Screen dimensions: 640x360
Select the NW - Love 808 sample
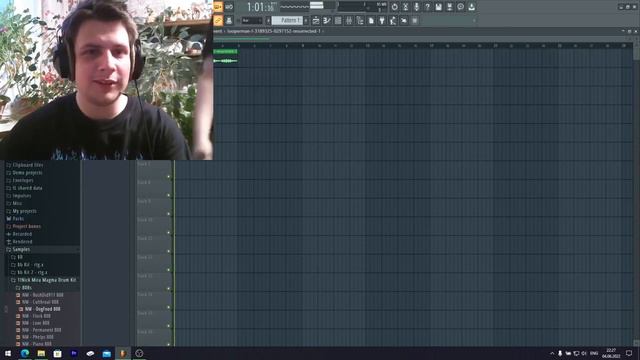[33, 323]
